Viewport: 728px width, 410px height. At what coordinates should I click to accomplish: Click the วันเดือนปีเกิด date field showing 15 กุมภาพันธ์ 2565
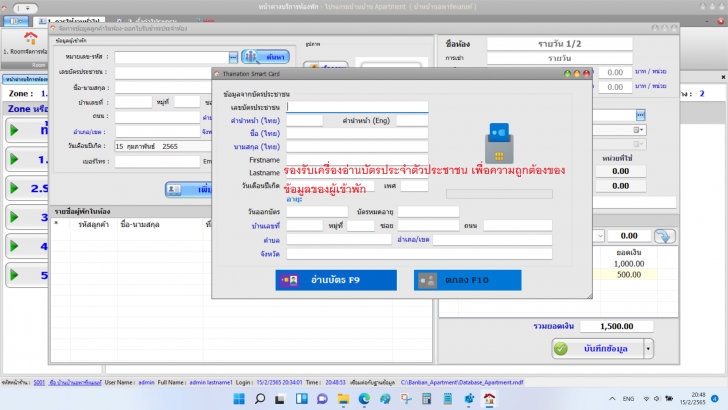[x=162, y=146]
